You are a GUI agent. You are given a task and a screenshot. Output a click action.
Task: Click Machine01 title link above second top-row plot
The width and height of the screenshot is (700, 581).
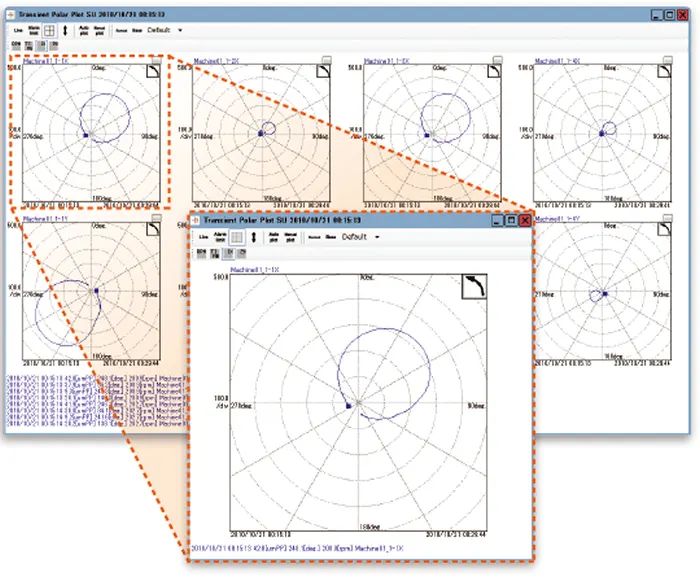pos(217,61)
